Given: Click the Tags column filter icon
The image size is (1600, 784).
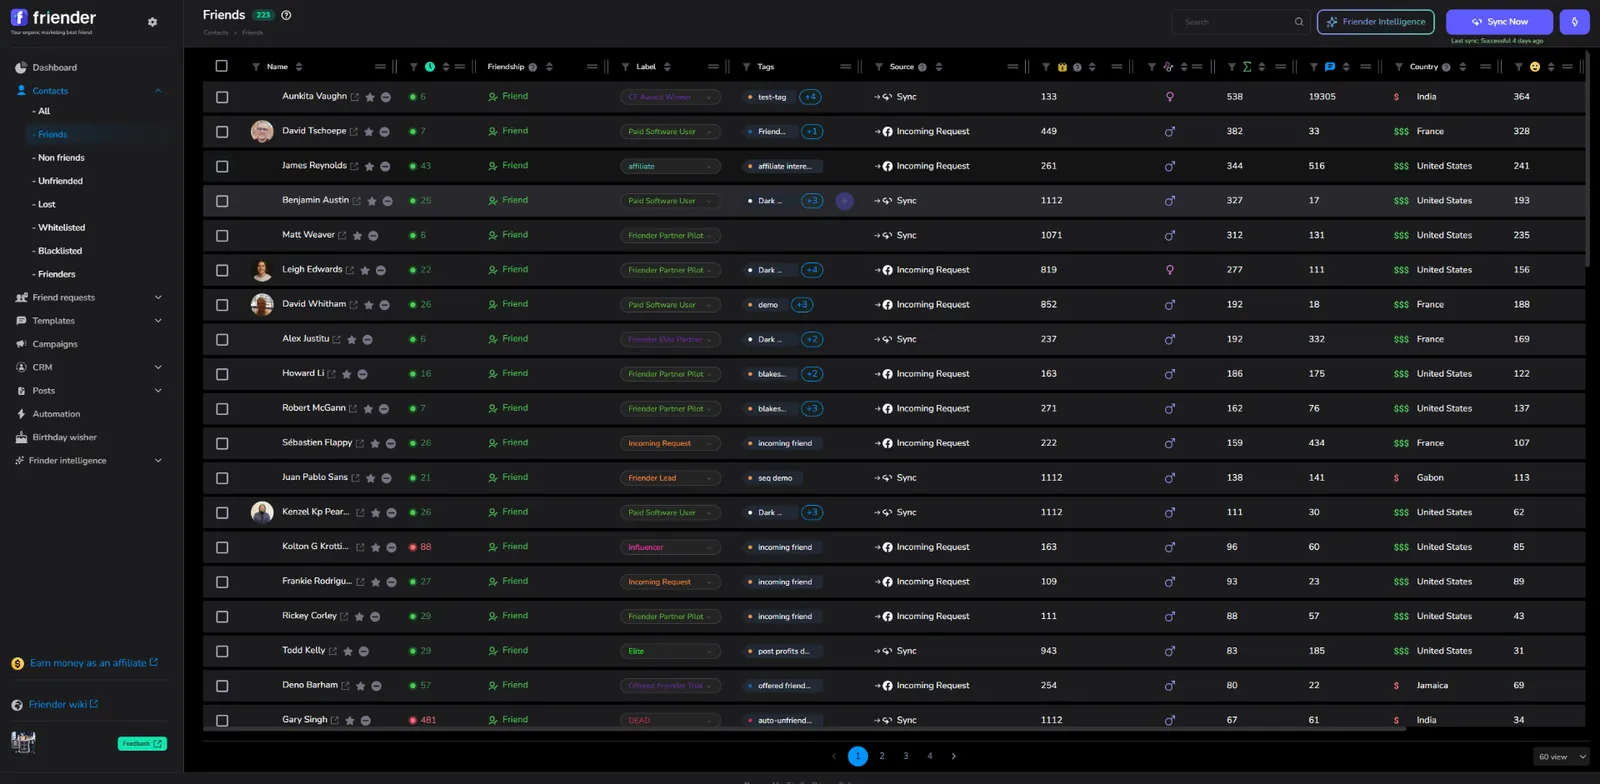Looking at the screenshot, I should (x=746, y=67).
